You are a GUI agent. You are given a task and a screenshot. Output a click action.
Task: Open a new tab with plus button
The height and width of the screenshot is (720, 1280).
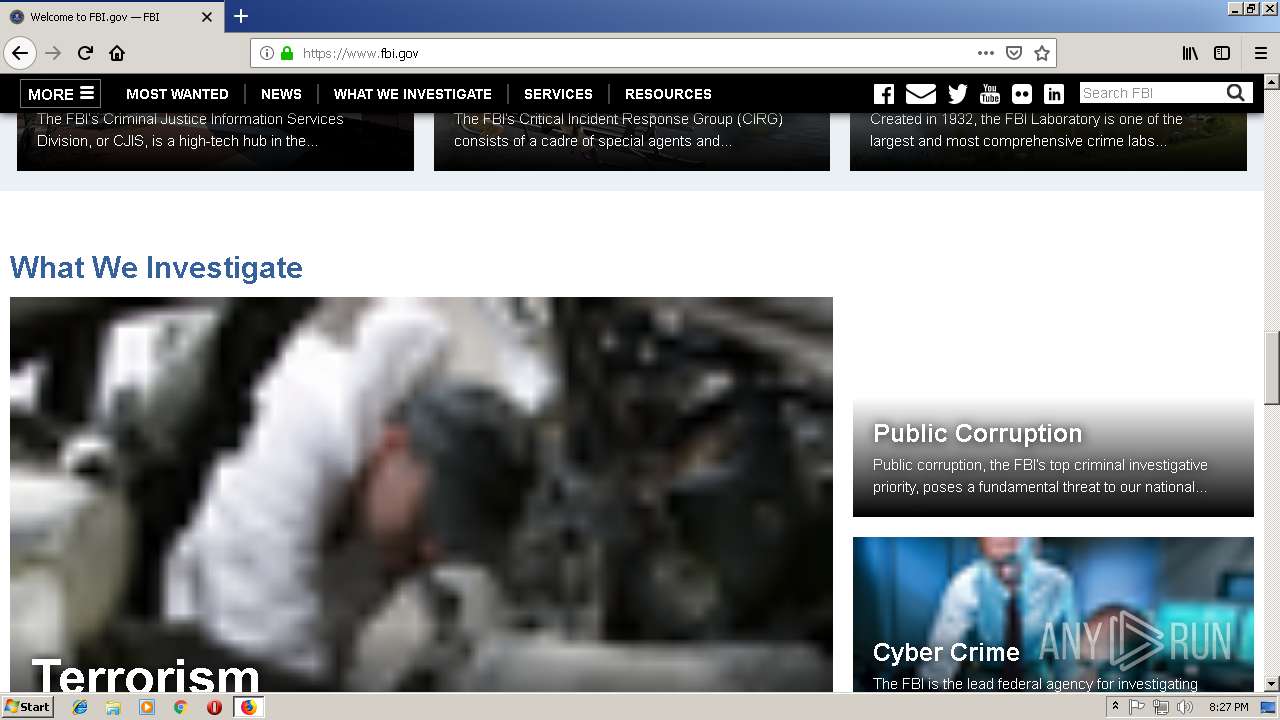point(241,16)
